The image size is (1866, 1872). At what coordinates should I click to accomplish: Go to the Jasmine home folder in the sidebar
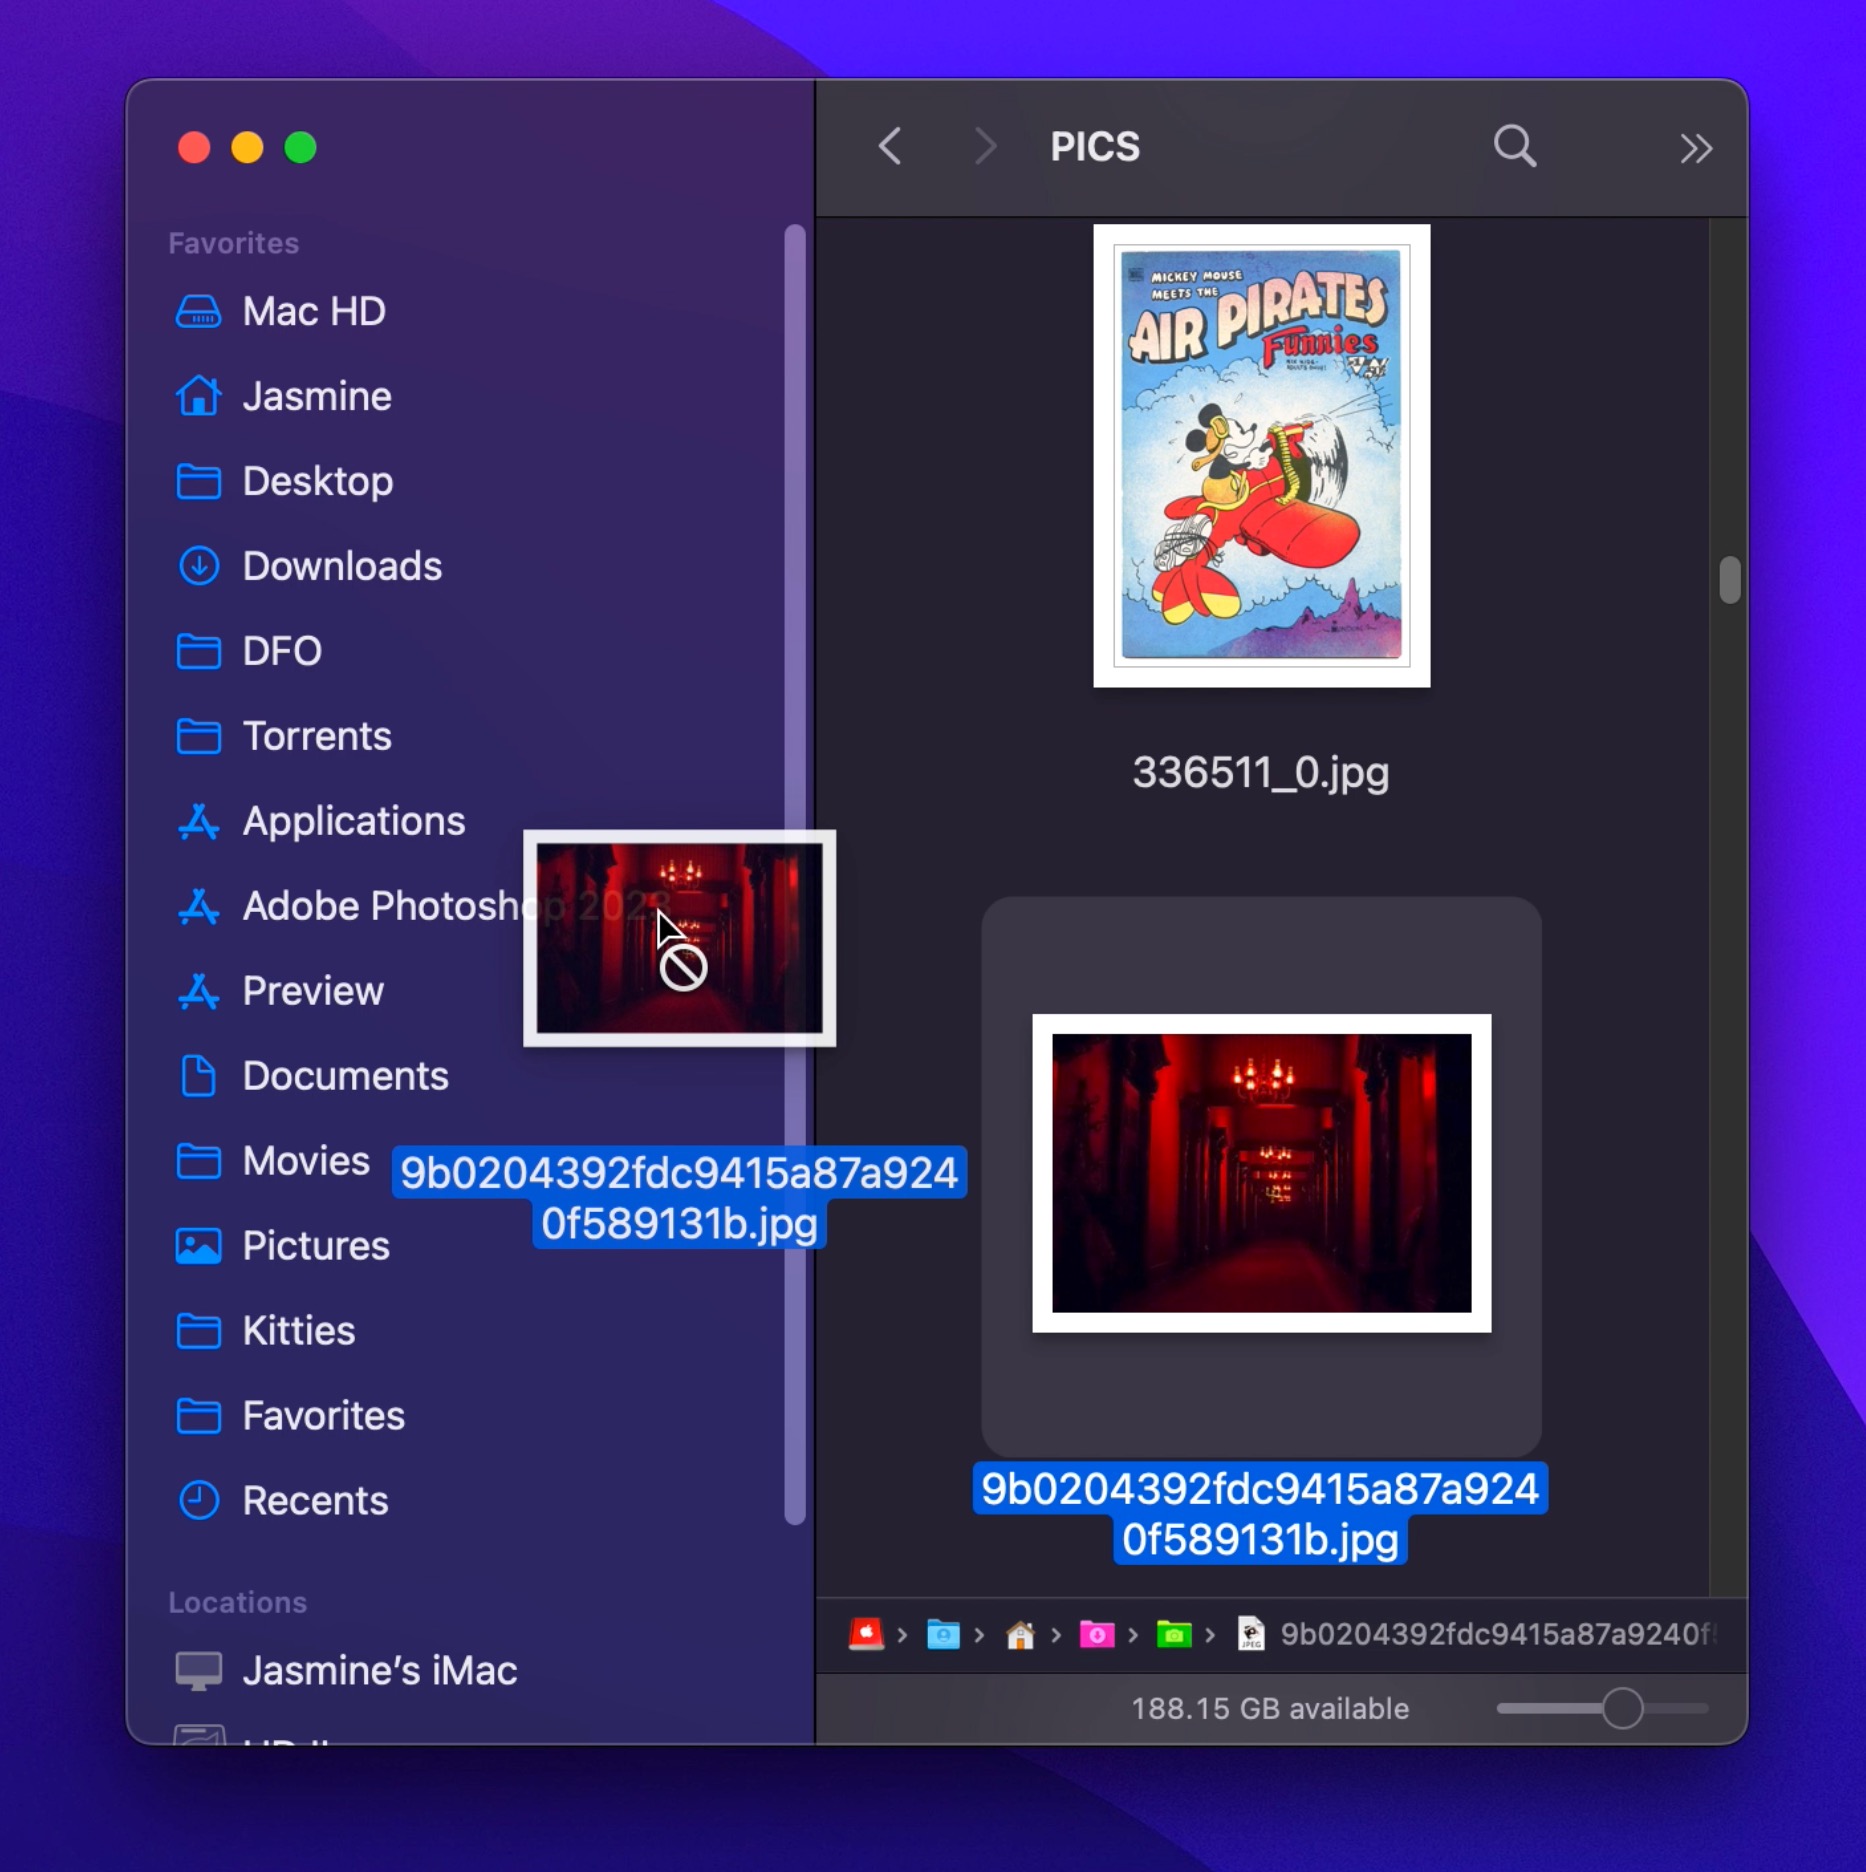tap(283, 396)
